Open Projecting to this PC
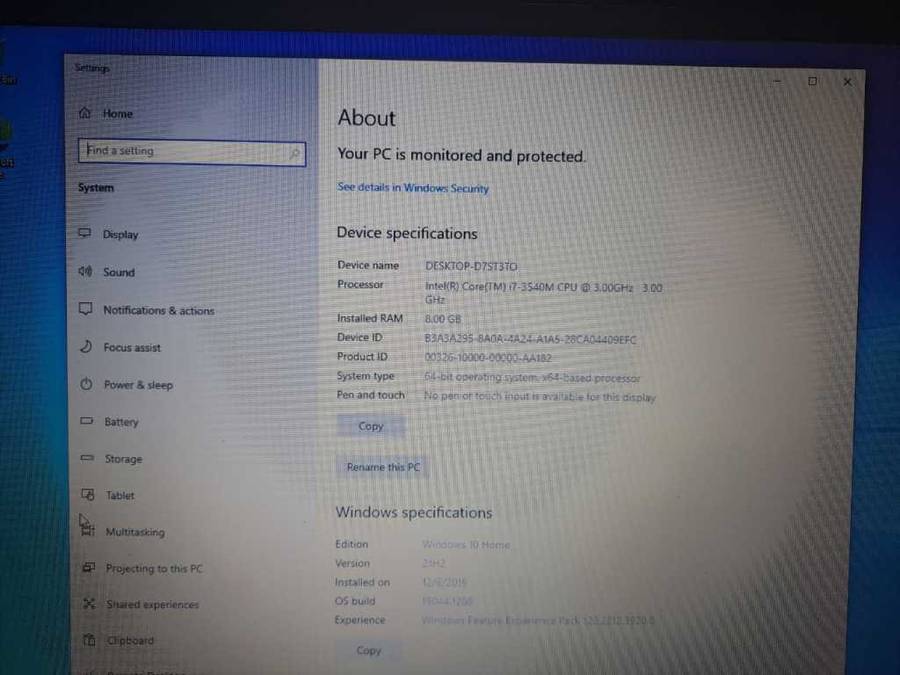Image resolution: width=900 pixels, height=675 pixels. pyautogui.click(x=153, y=568)
